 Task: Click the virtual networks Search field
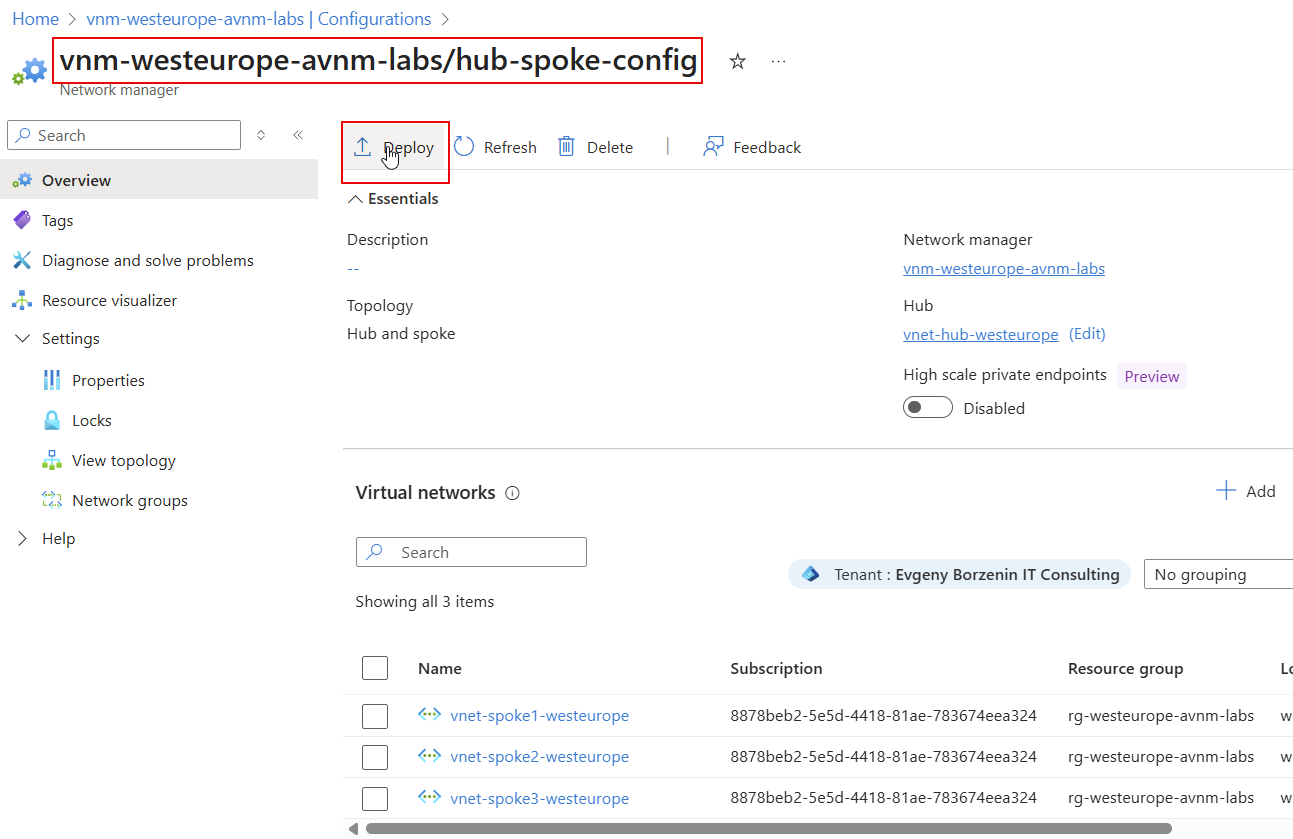pos(470,551)
